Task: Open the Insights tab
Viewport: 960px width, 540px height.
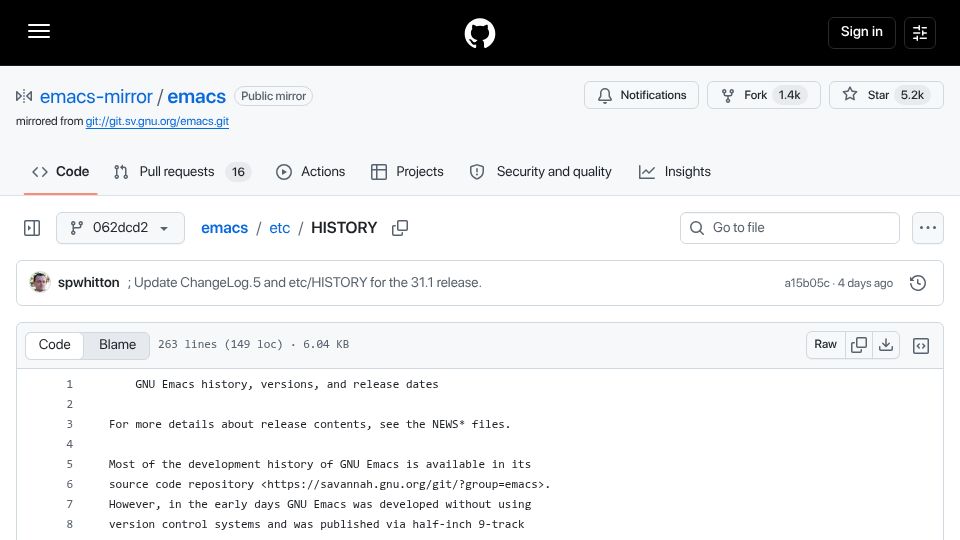Action: 675,172
